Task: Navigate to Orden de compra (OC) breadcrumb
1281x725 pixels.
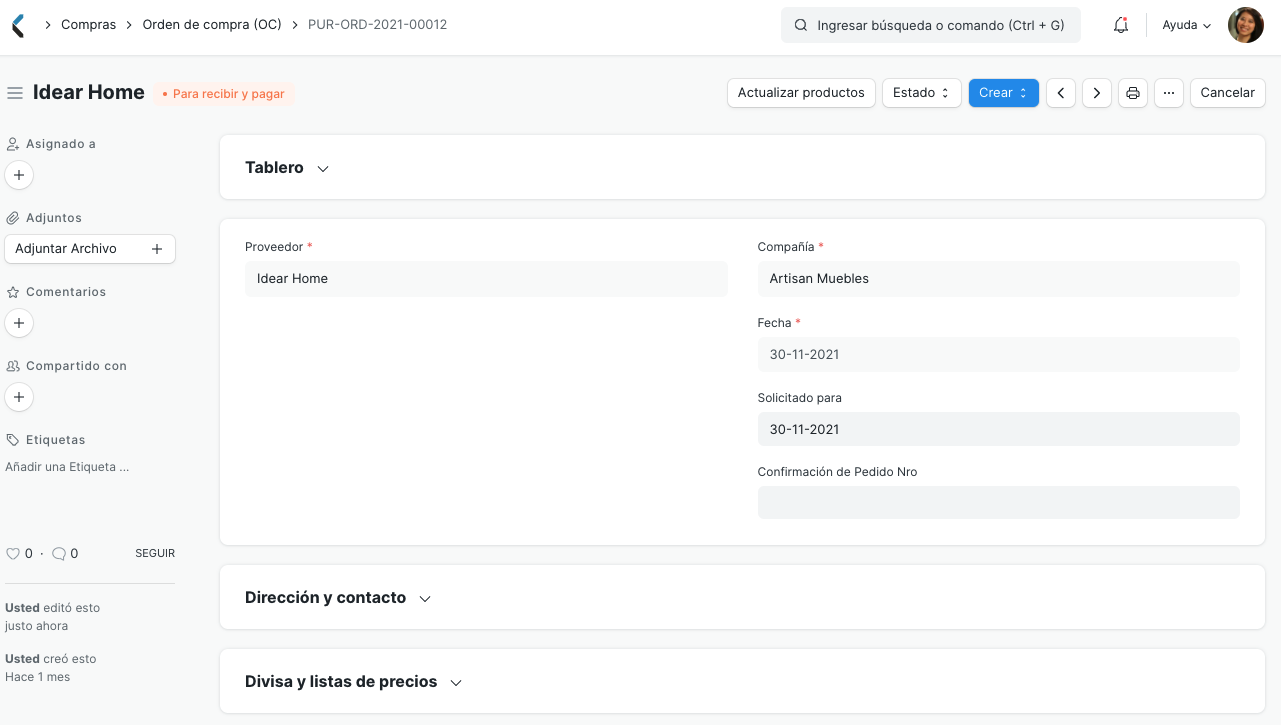Action: [x=212, y=24]
